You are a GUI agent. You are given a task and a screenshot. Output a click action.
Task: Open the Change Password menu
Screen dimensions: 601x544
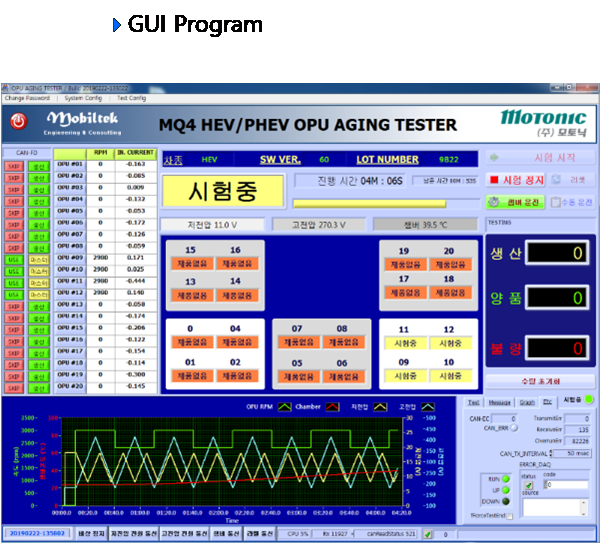pos(27,98)
